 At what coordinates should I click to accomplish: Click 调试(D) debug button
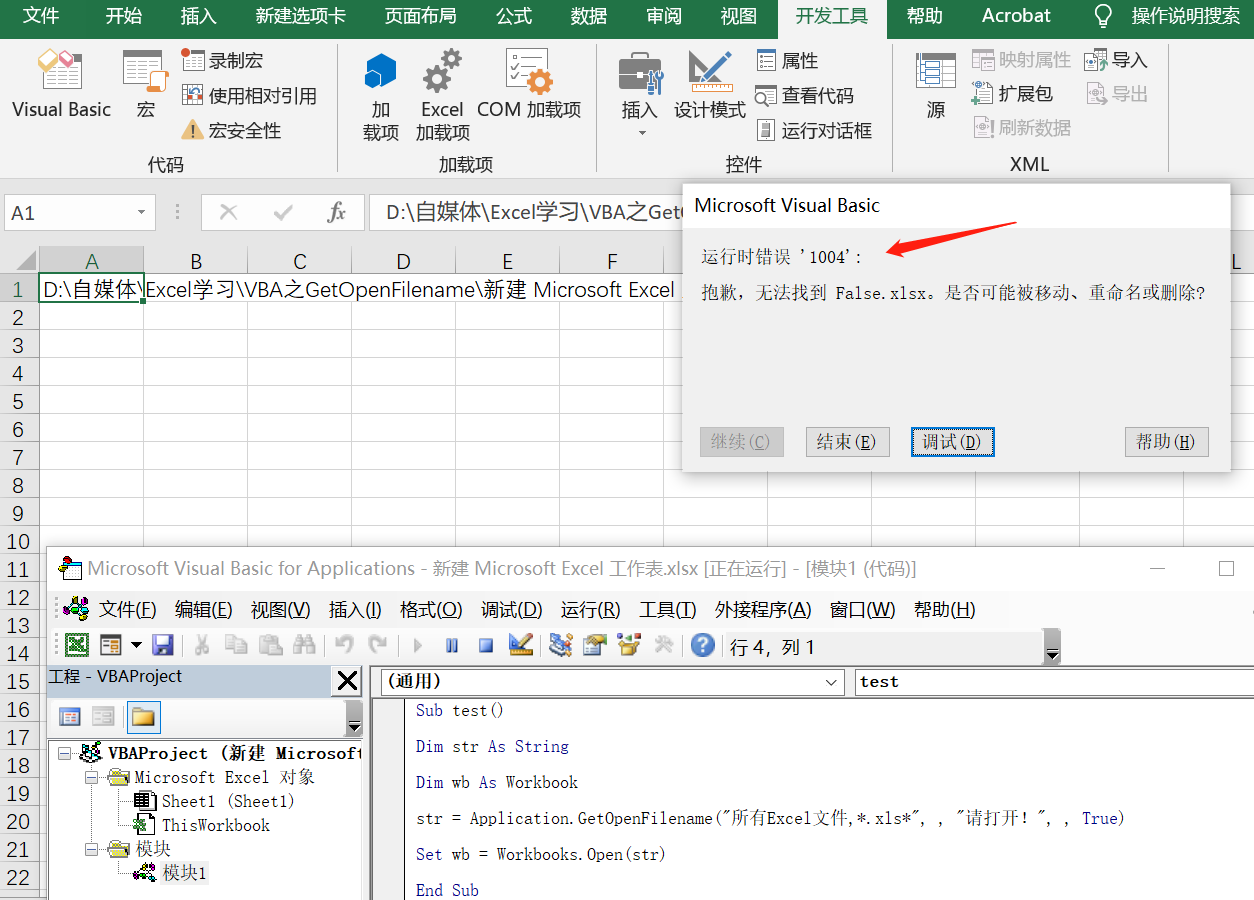click(x=952, y=442)
